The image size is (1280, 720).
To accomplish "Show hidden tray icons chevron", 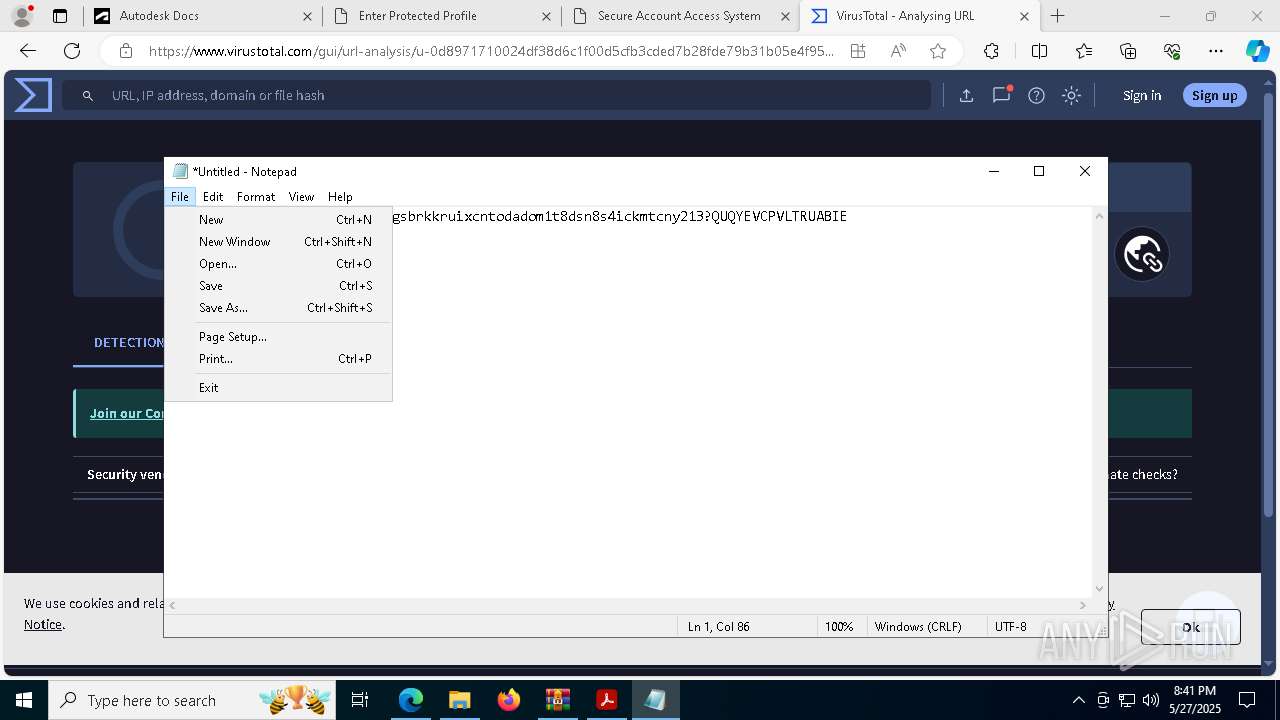I will click(1078, 700).
